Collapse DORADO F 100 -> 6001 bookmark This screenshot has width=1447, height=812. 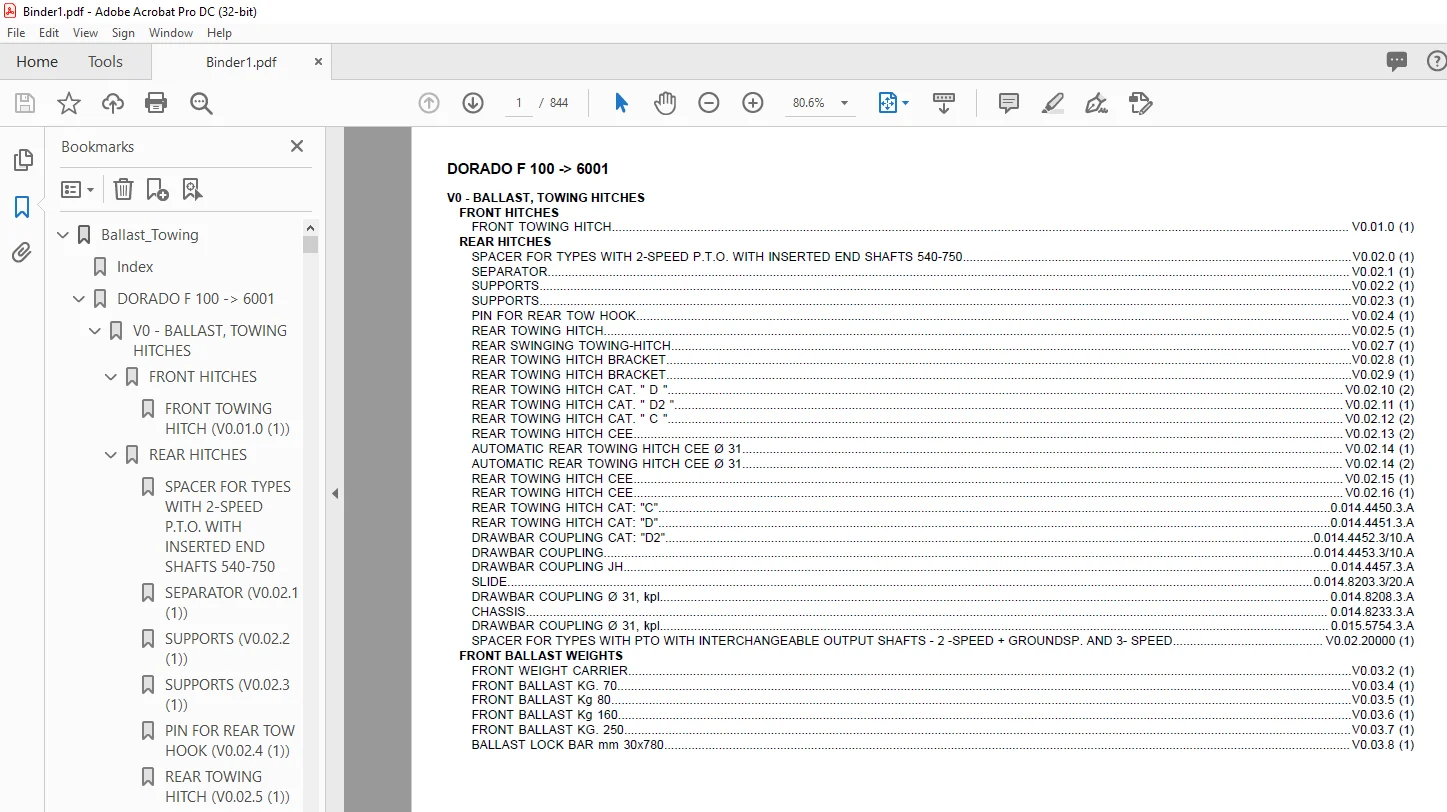79,299
